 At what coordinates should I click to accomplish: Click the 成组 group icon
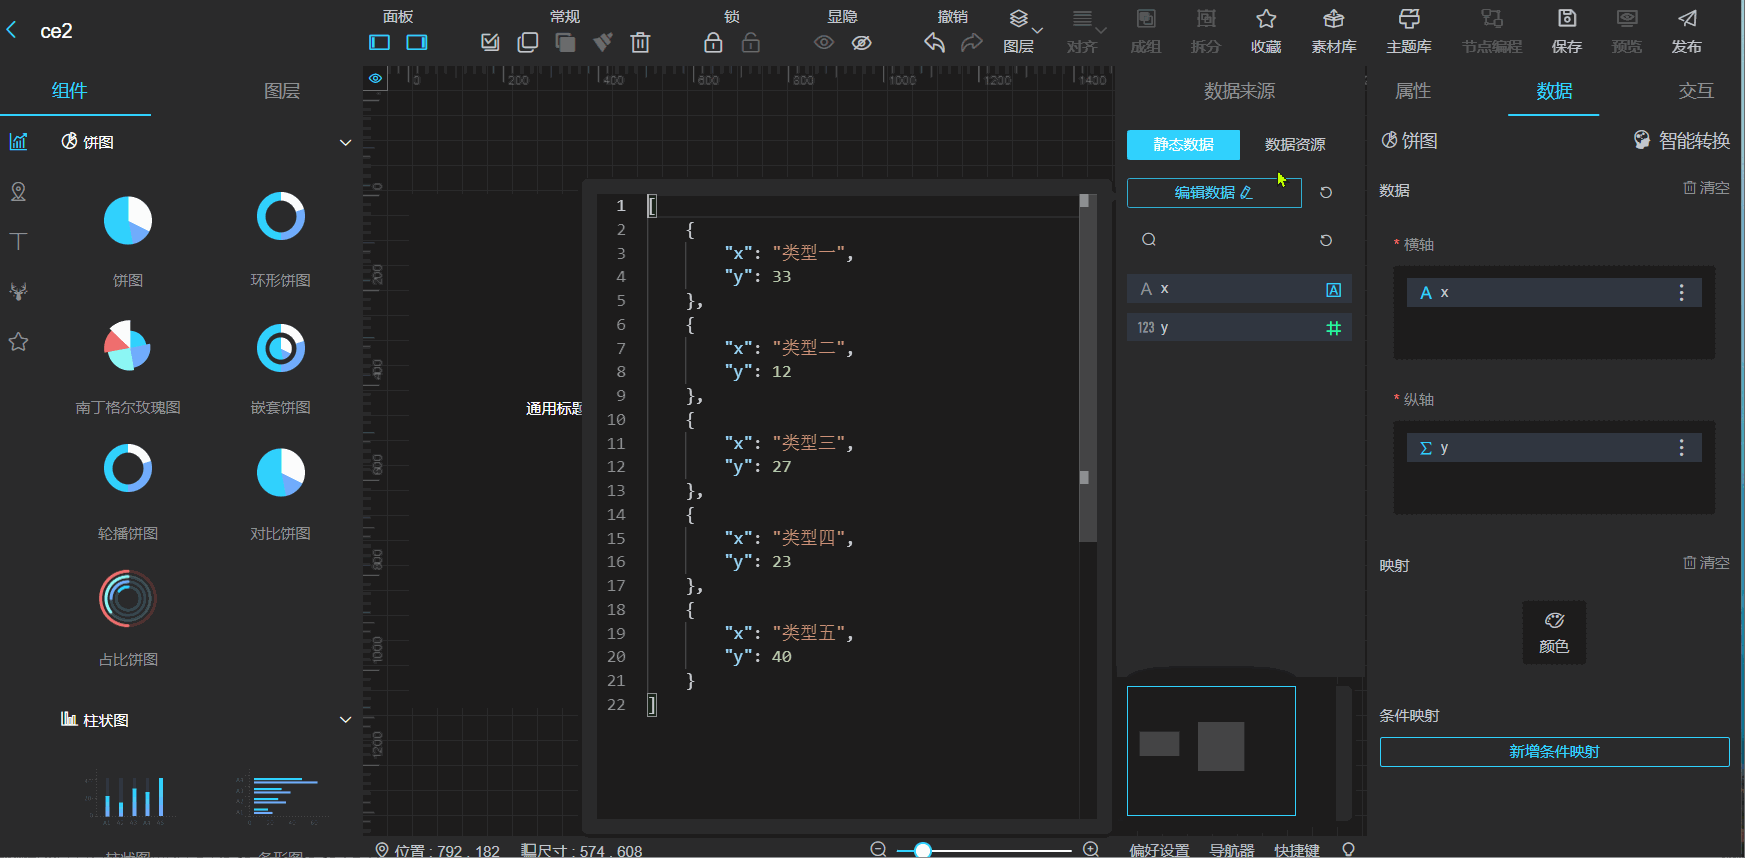[1146, 30]
